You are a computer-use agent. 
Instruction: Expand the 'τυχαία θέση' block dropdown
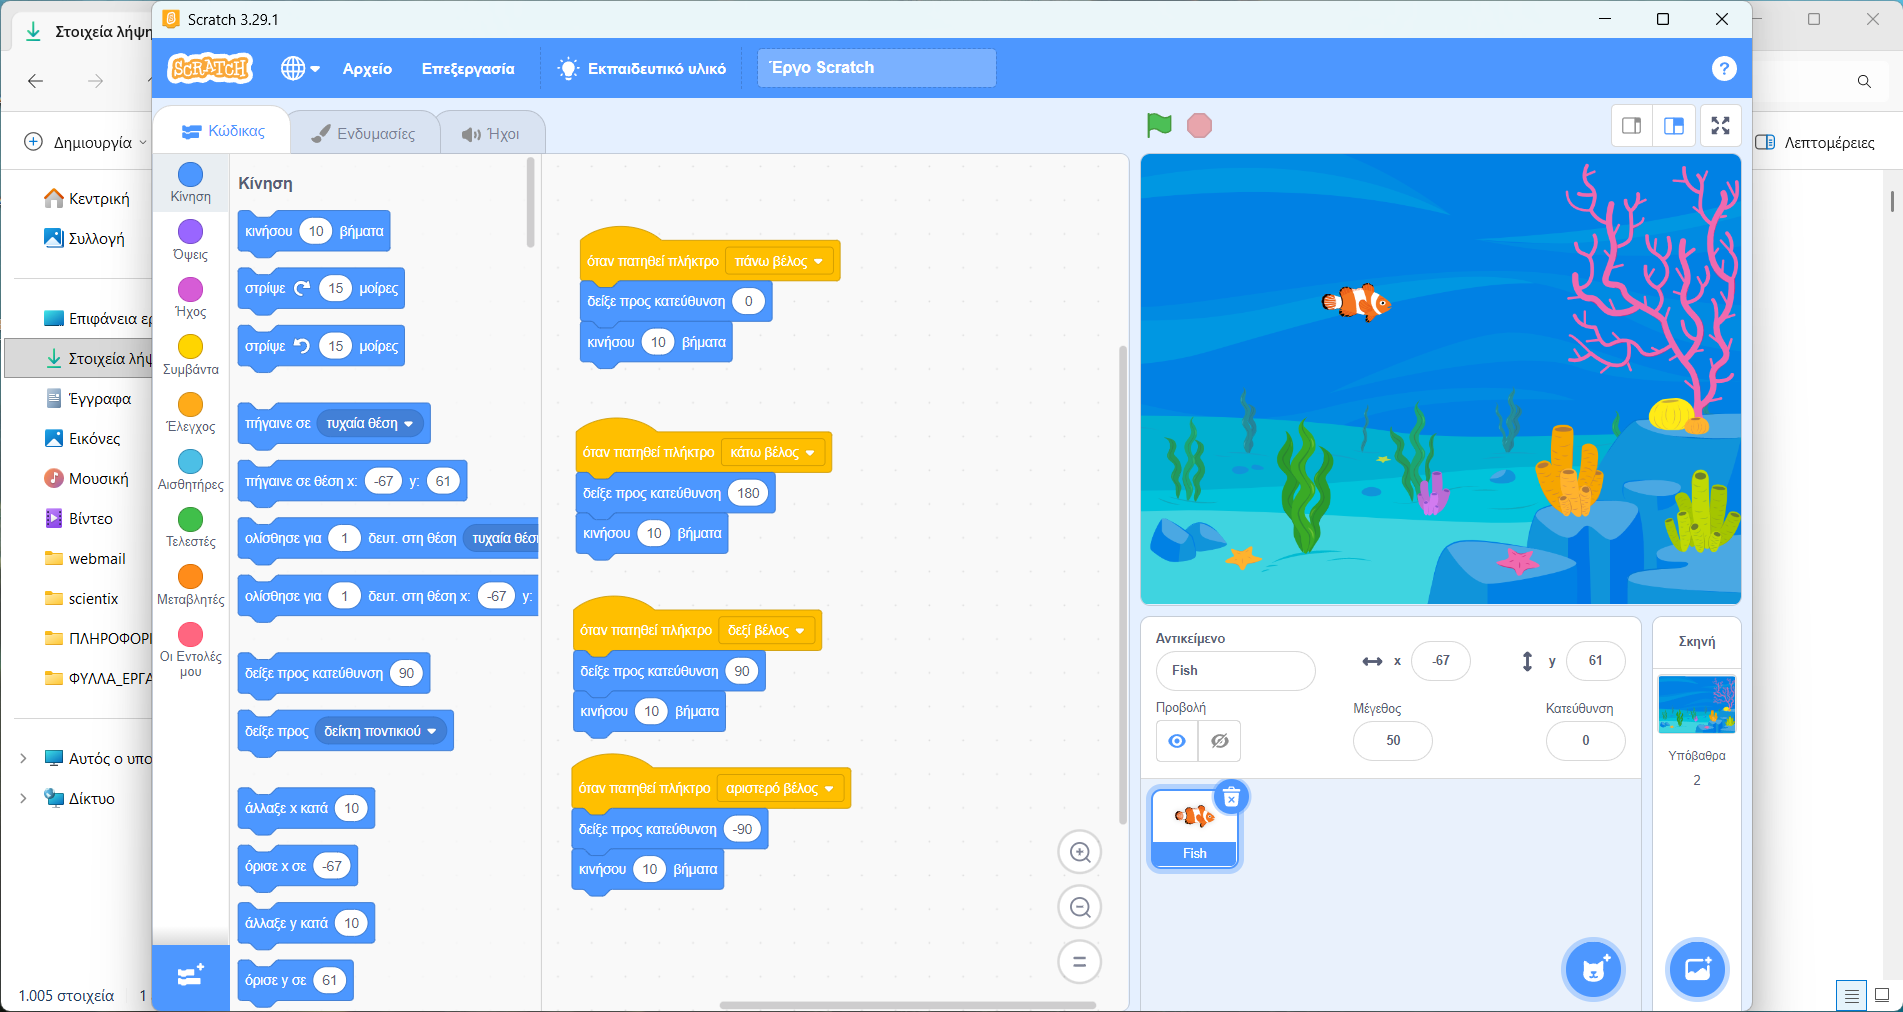[369, 424]
